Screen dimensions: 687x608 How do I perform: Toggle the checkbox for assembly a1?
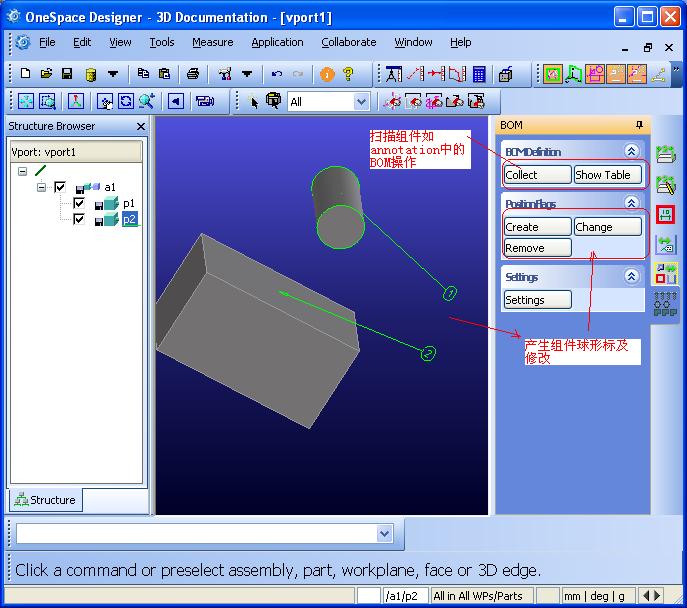coord(60,187)
